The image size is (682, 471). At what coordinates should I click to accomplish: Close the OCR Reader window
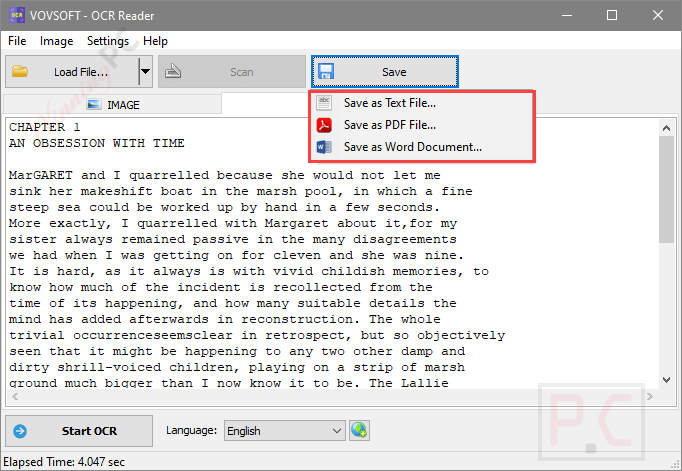(658, 15)
